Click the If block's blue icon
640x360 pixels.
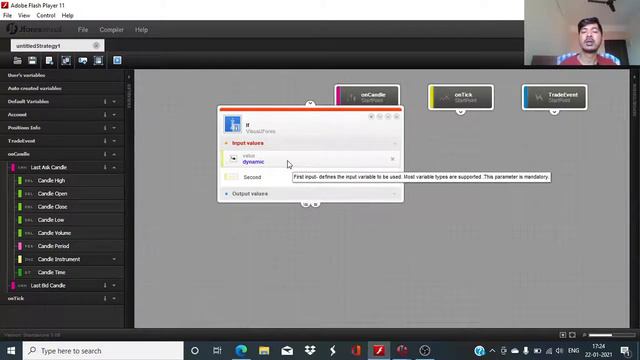(x=233, y=124)
